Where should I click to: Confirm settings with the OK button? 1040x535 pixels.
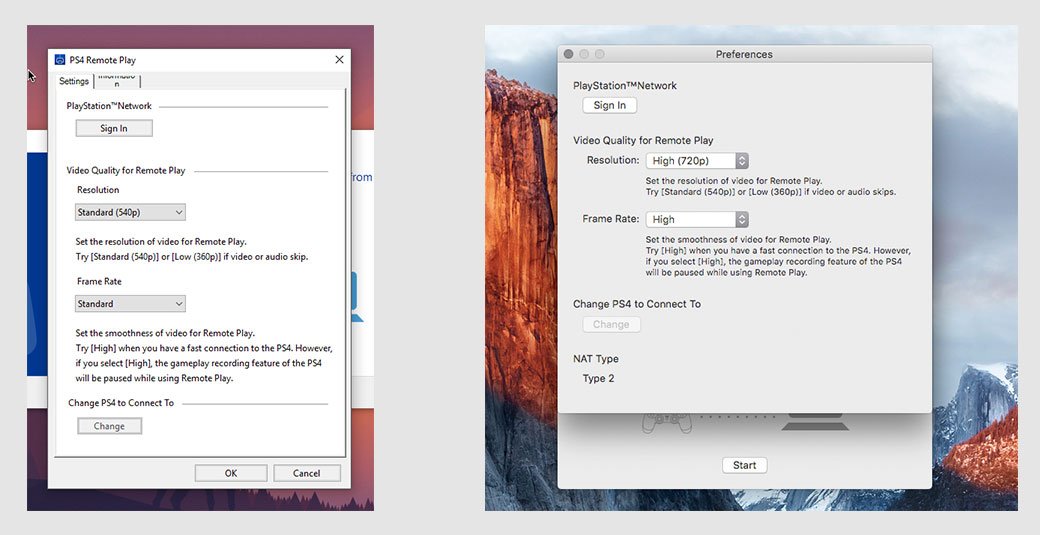coord(231,473)
